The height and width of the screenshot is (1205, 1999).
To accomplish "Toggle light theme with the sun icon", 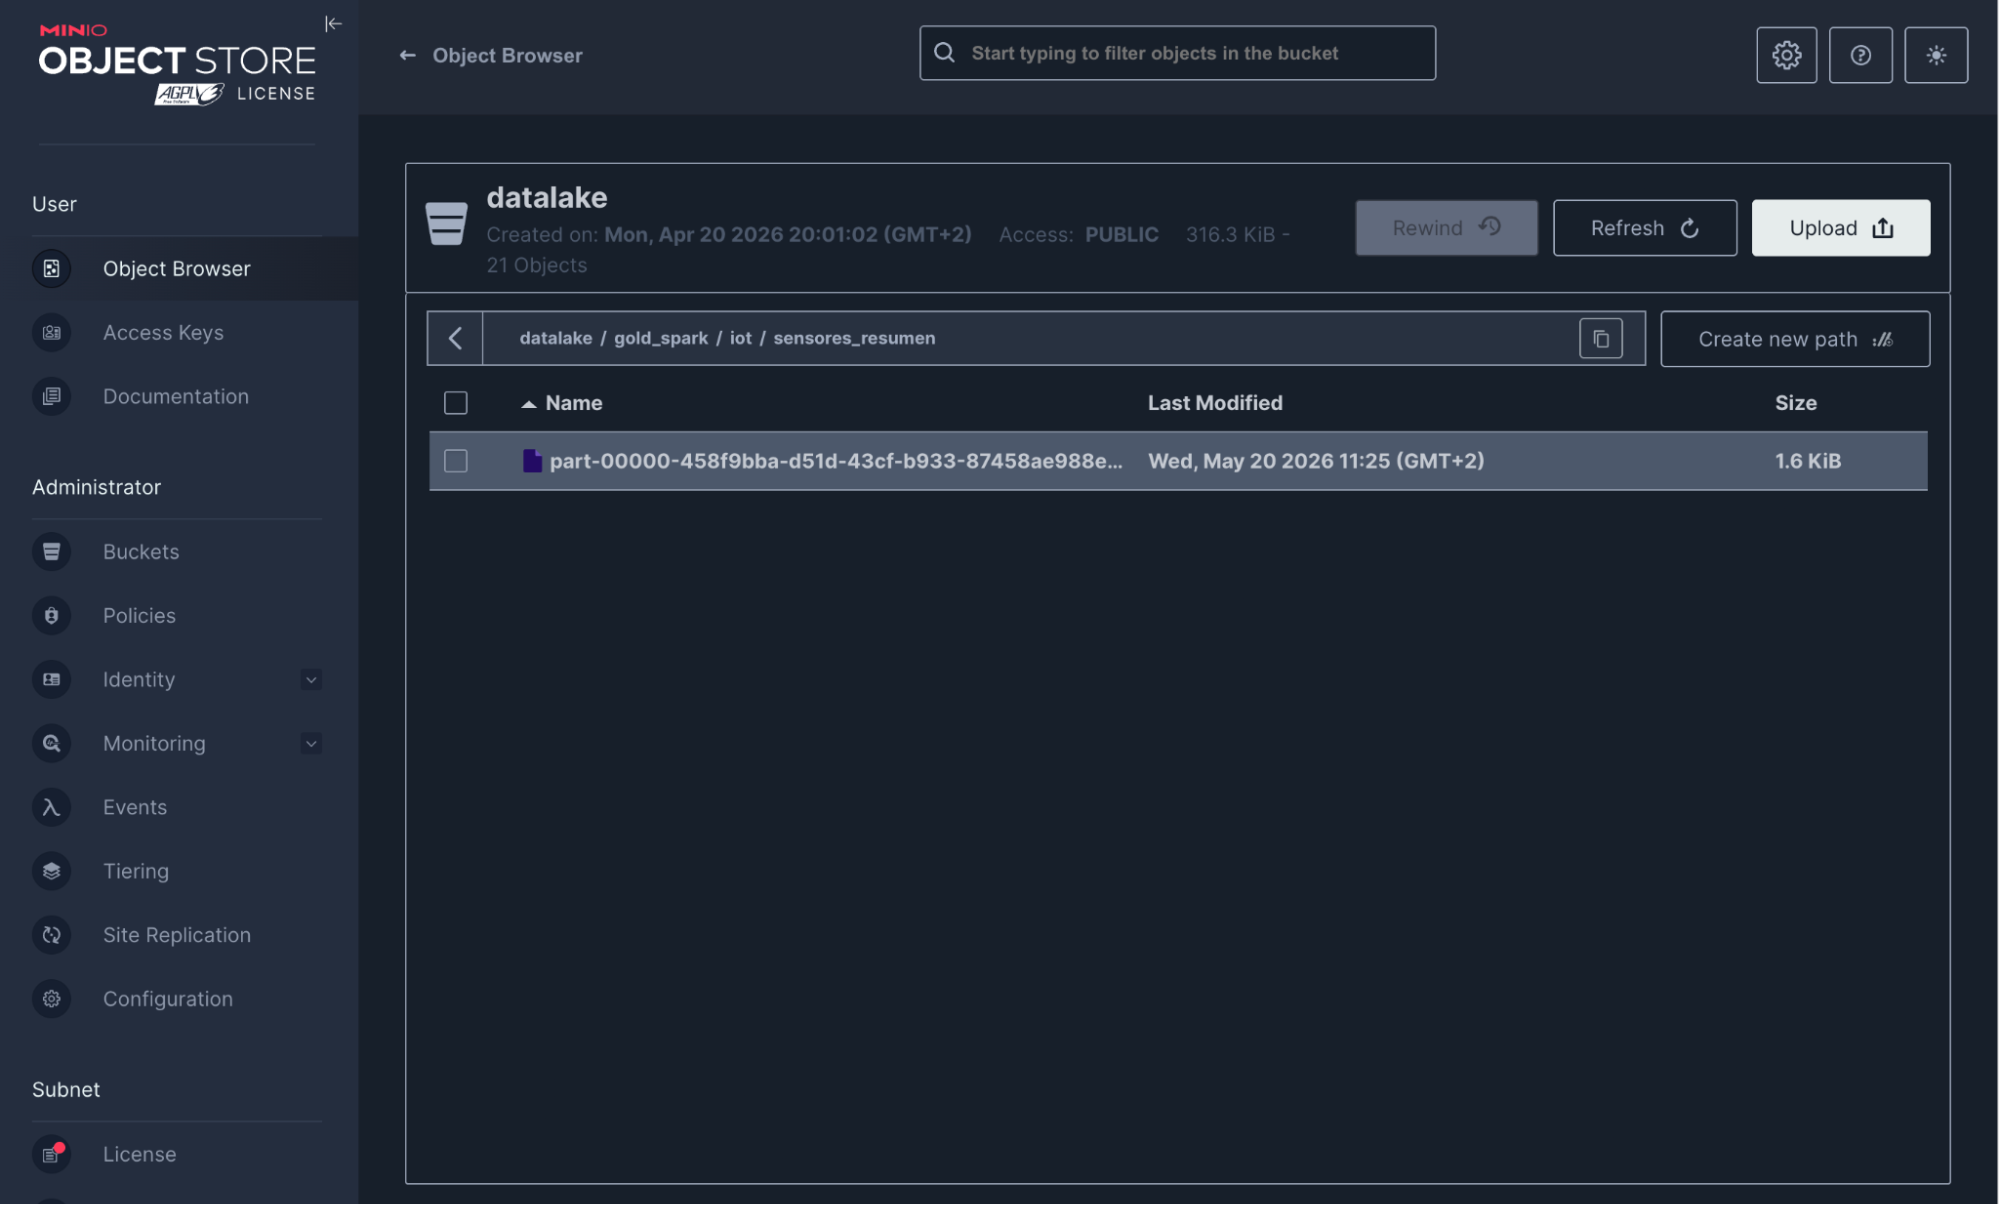I will (x=1936, y=55).
